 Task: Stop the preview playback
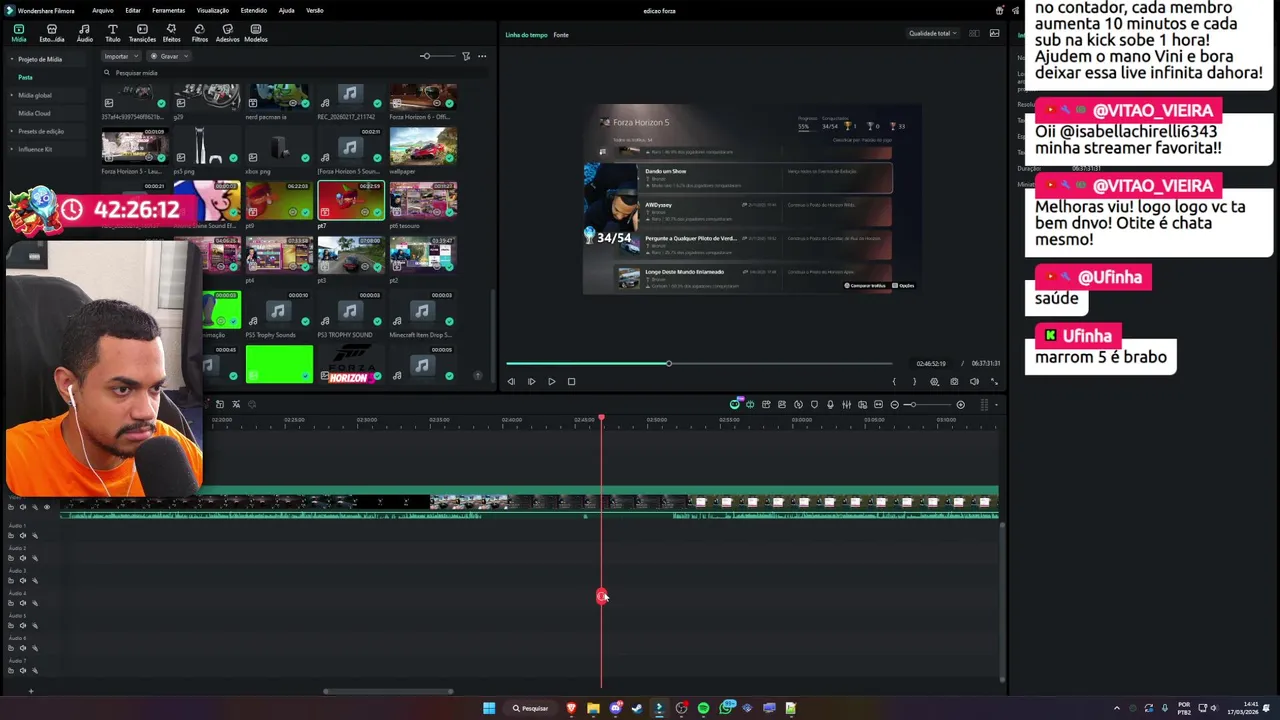571,381
